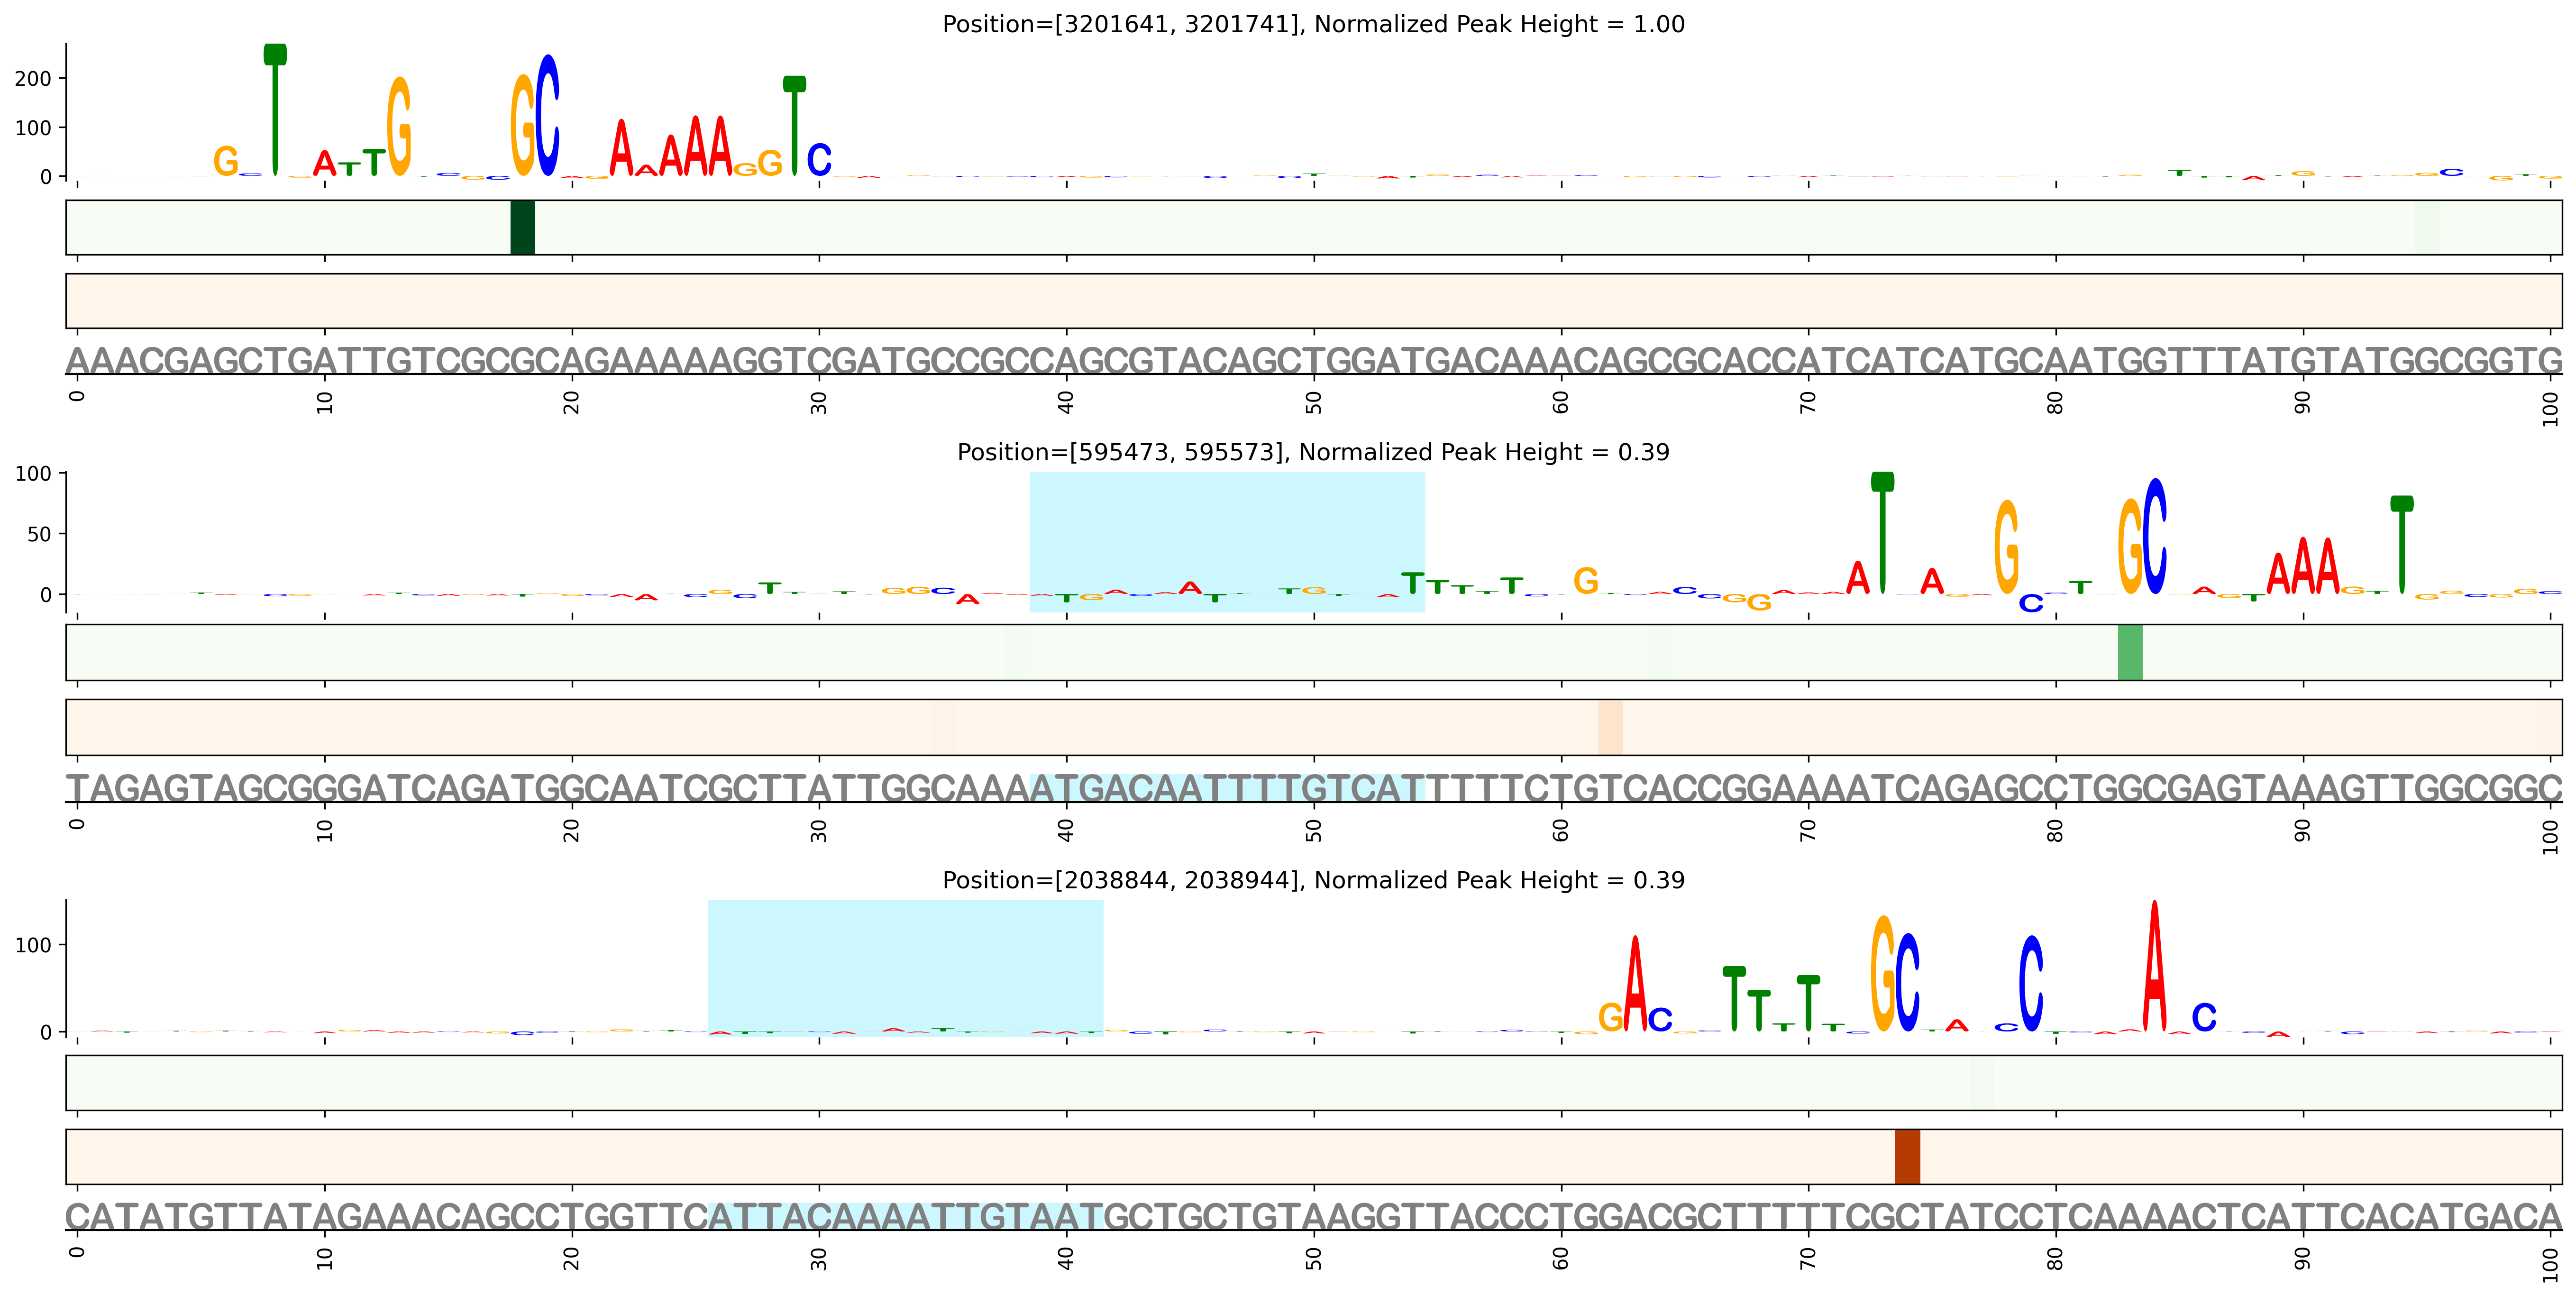
Task: Click the dark orange heatmap cell in the bottom panel
Action: [1907, 1157]
